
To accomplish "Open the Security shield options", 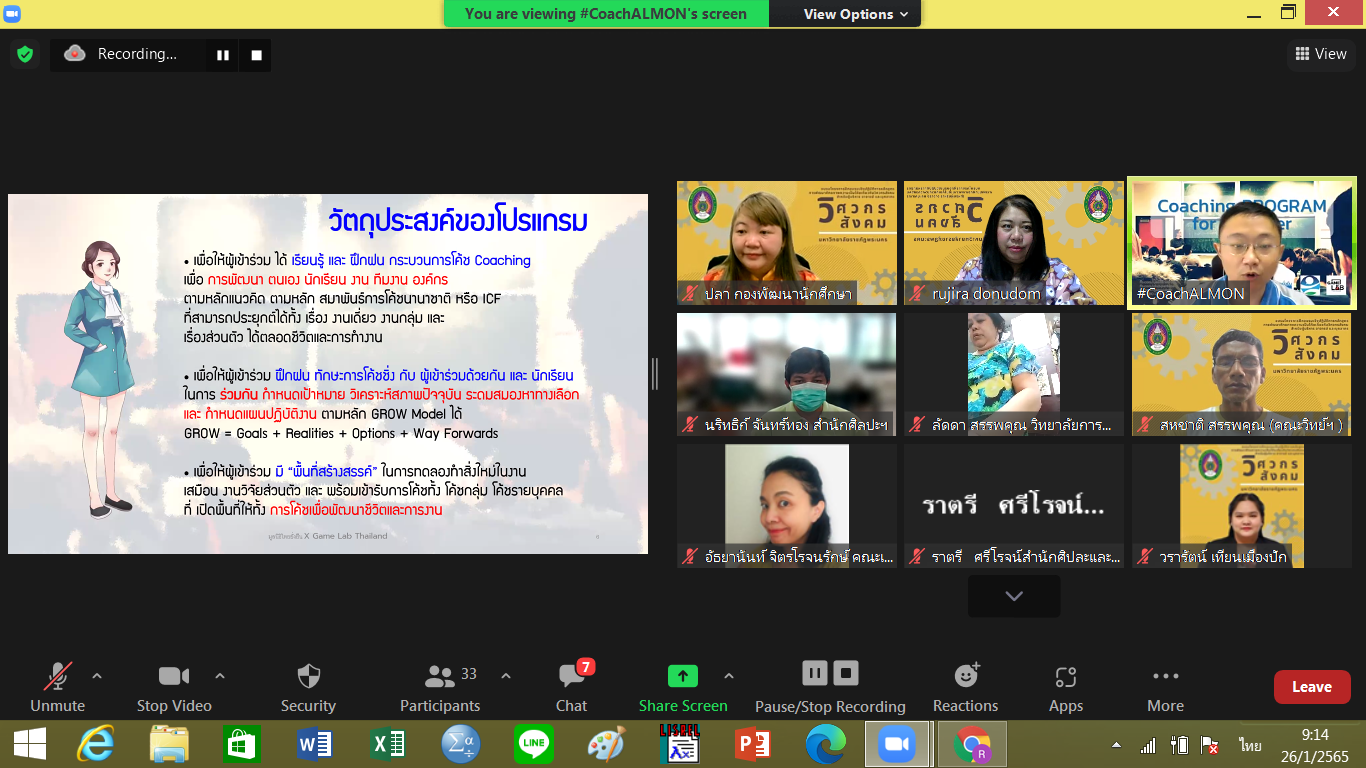I will pyautogui.click(x=308, y=687).
